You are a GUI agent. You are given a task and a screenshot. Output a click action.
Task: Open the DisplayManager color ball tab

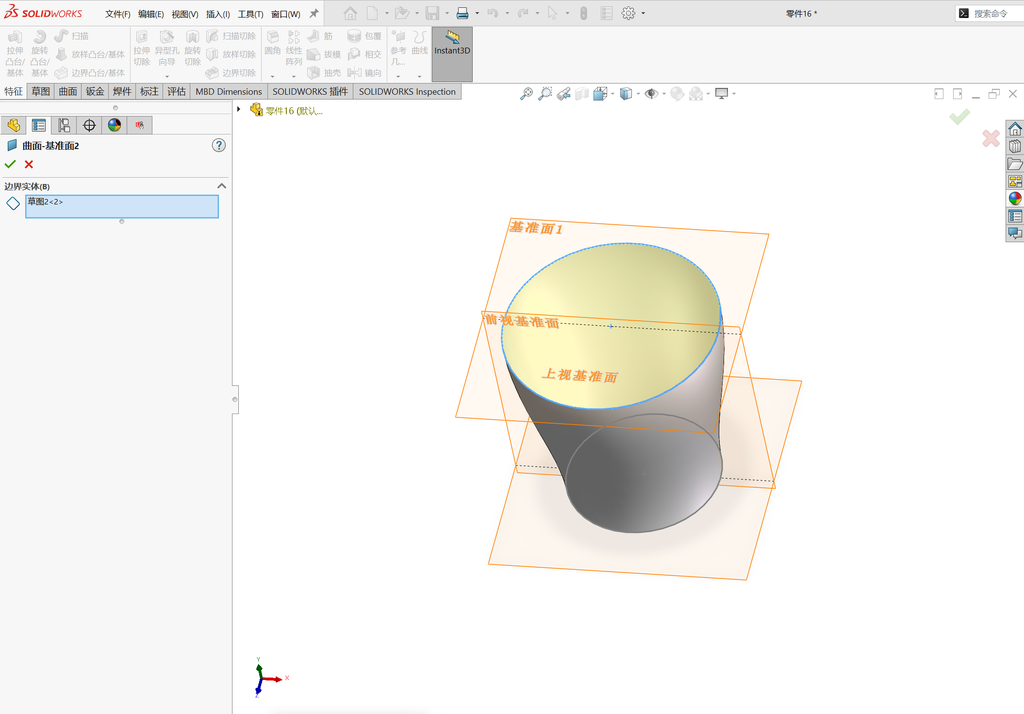click(114, 125)
